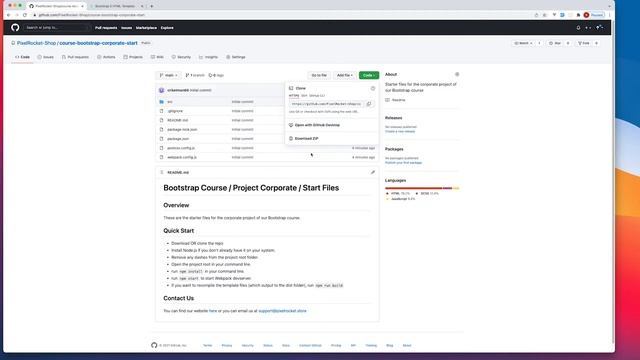Open the Insights tab
640x360 pixels.
point(209,57)
